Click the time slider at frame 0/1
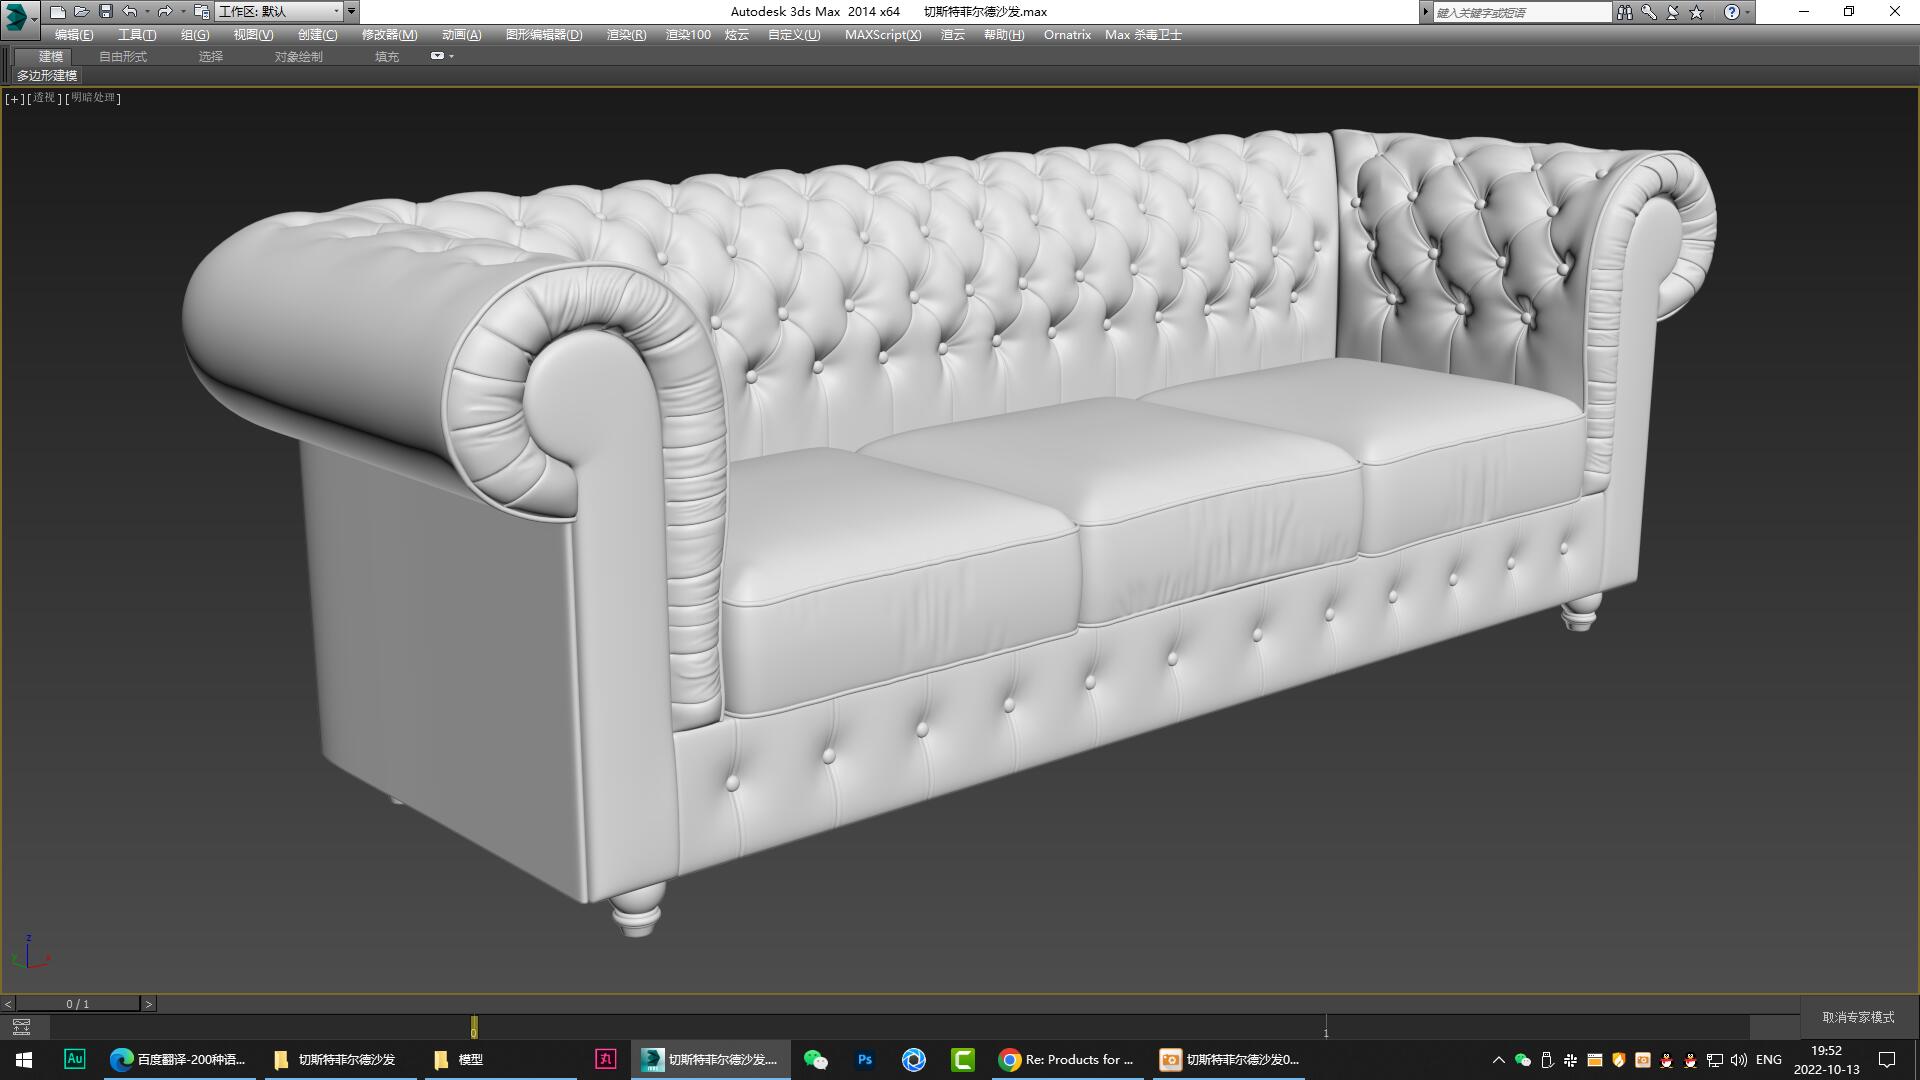 coord(77,1002)
